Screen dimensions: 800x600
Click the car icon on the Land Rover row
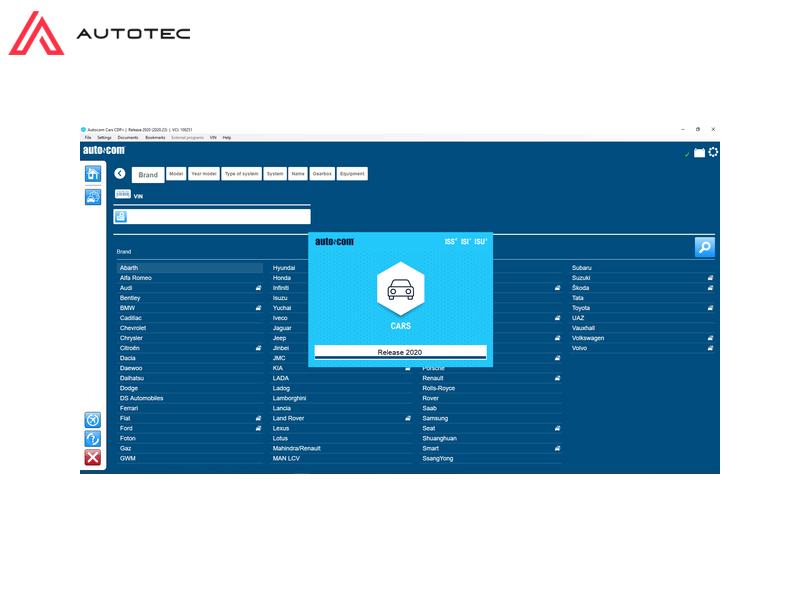point(408,418)
